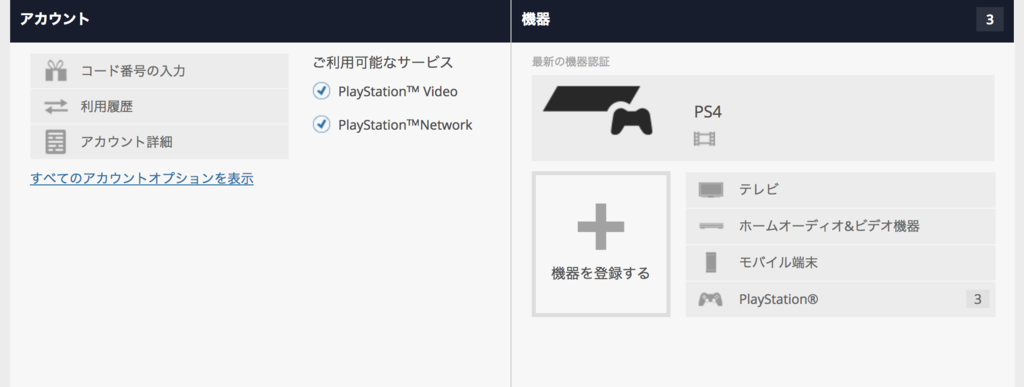
Task: Click the PS4 console and controller icon
Action: (598, 110)
